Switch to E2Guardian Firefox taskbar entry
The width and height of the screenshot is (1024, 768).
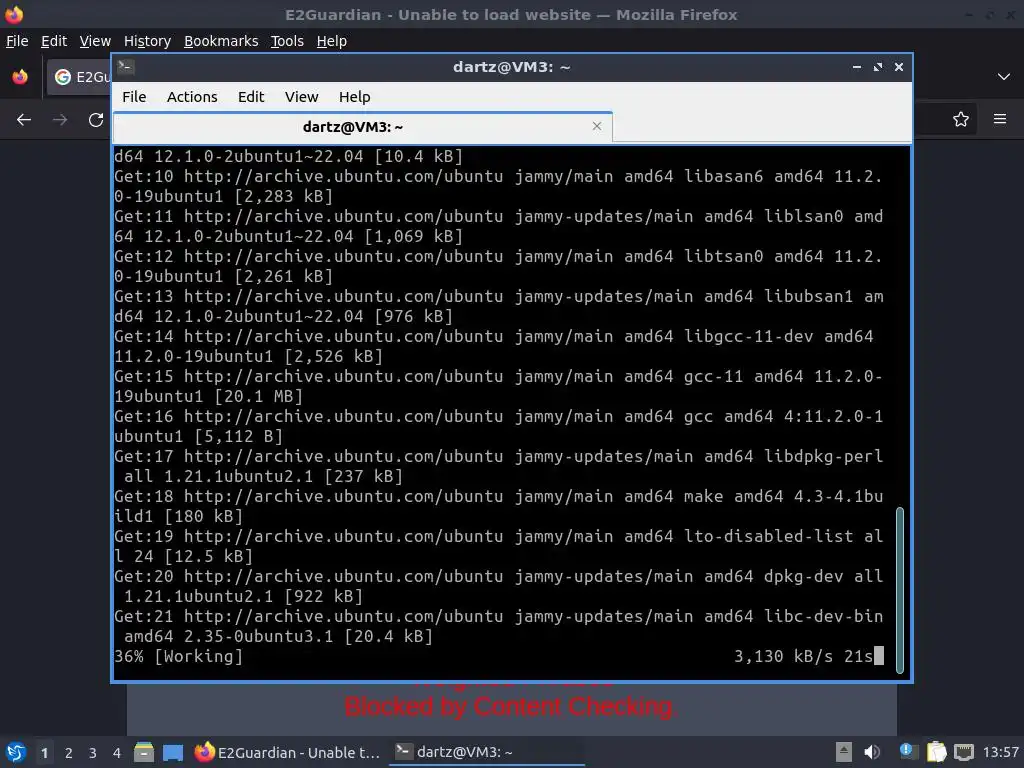287,752
